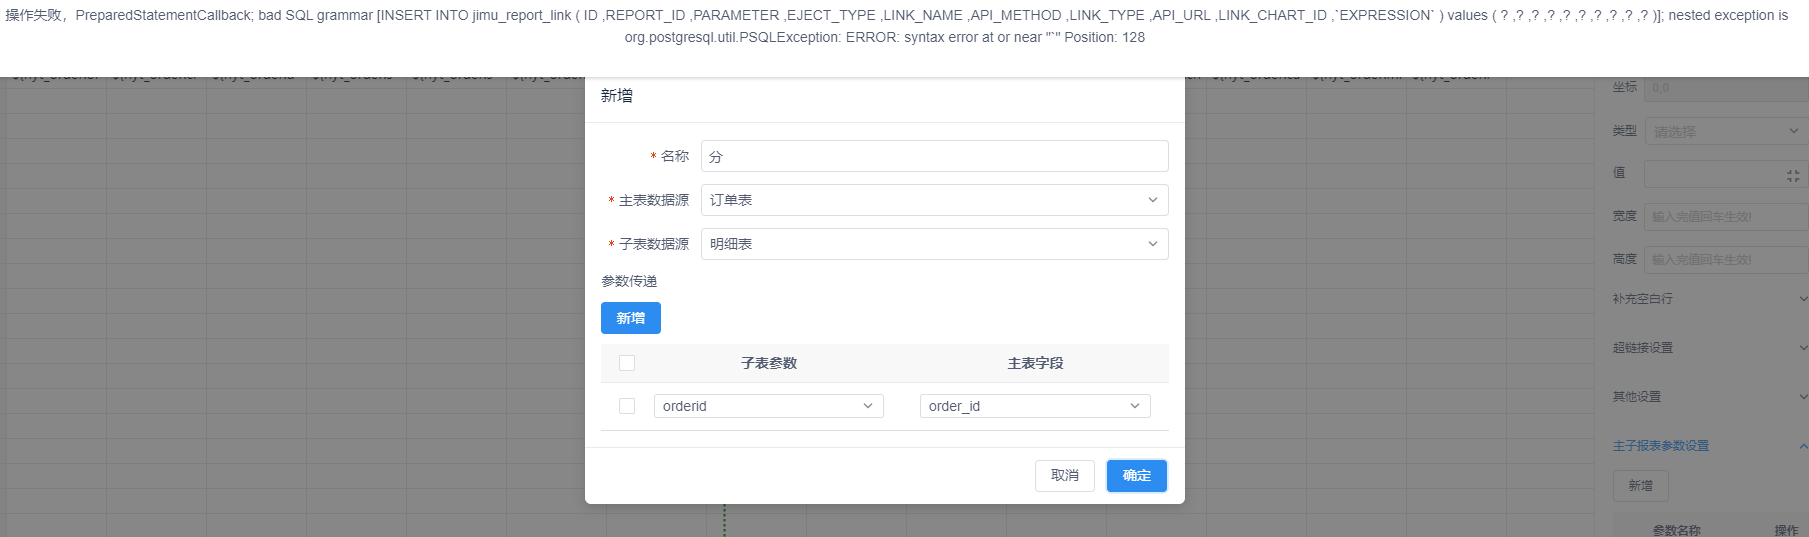1809x537 pixels.
Task: Click the 参数名称 column header in right panel
Action: [1676, 530]
